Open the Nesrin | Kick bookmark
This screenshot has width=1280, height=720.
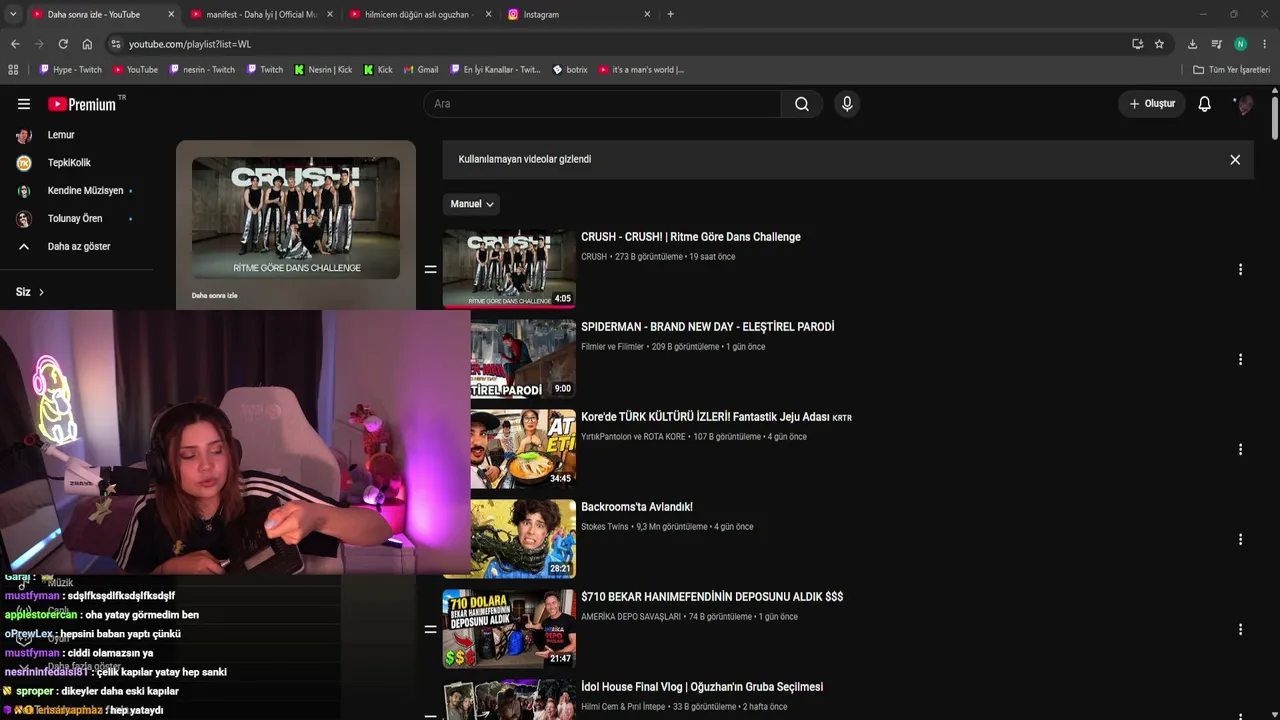323,70
